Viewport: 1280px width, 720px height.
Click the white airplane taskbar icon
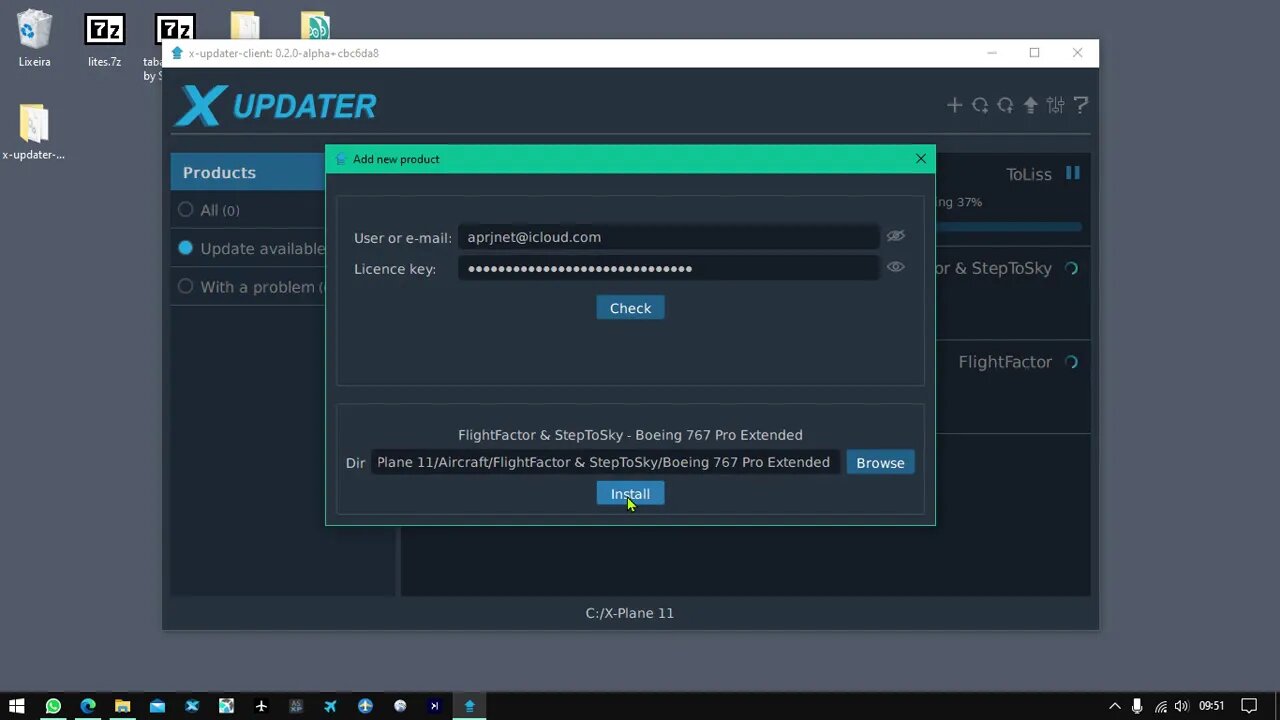click(x=261, y=706)
